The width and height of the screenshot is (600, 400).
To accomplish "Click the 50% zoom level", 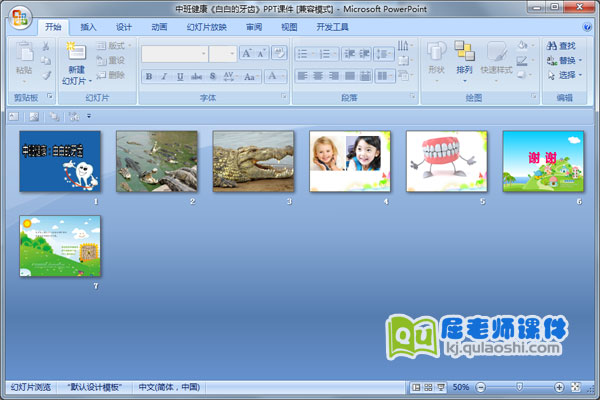I will pyautogui.click(x=461, y=387).
